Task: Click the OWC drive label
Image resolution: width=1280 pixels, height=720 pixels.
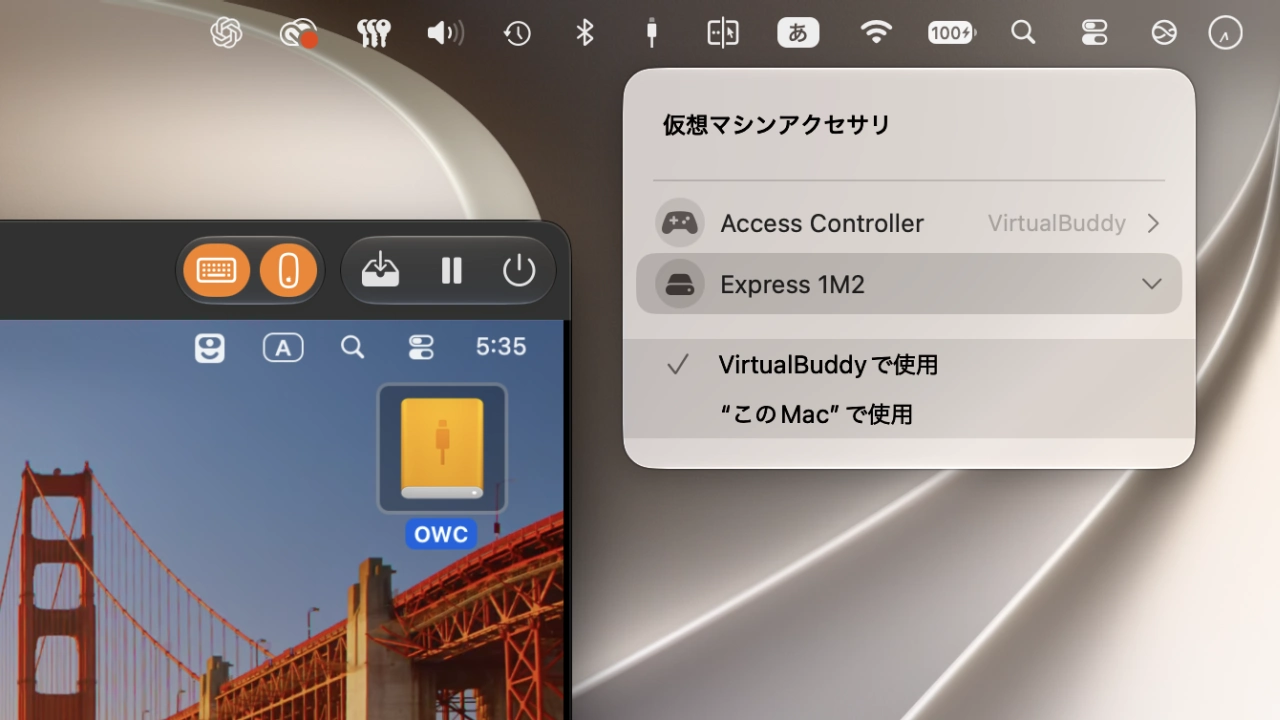Action: 441,534
